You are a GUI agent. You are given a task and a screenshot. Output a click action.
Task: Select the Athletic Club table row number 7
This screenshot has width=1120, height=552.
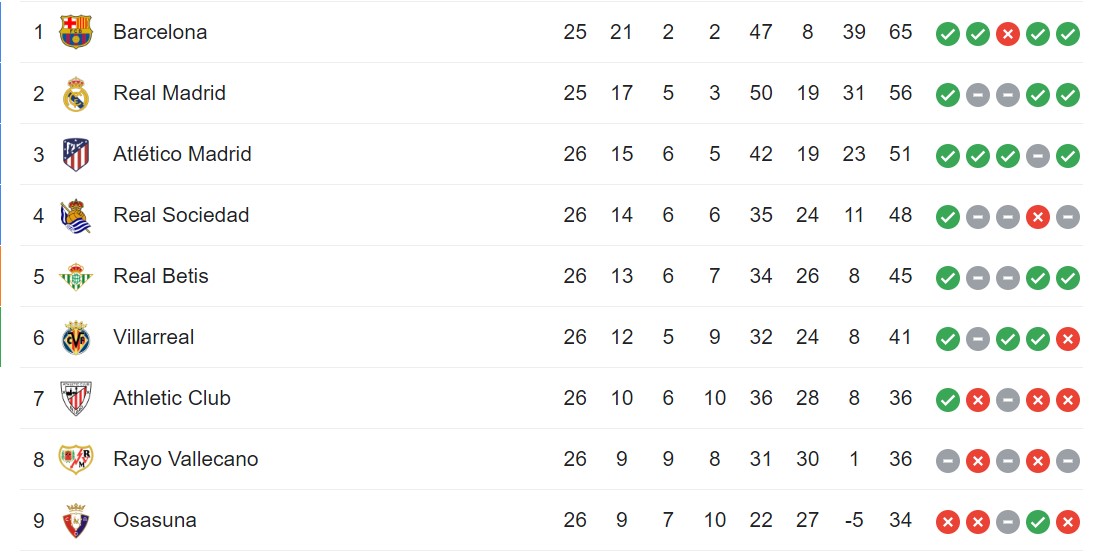[39, 399]
